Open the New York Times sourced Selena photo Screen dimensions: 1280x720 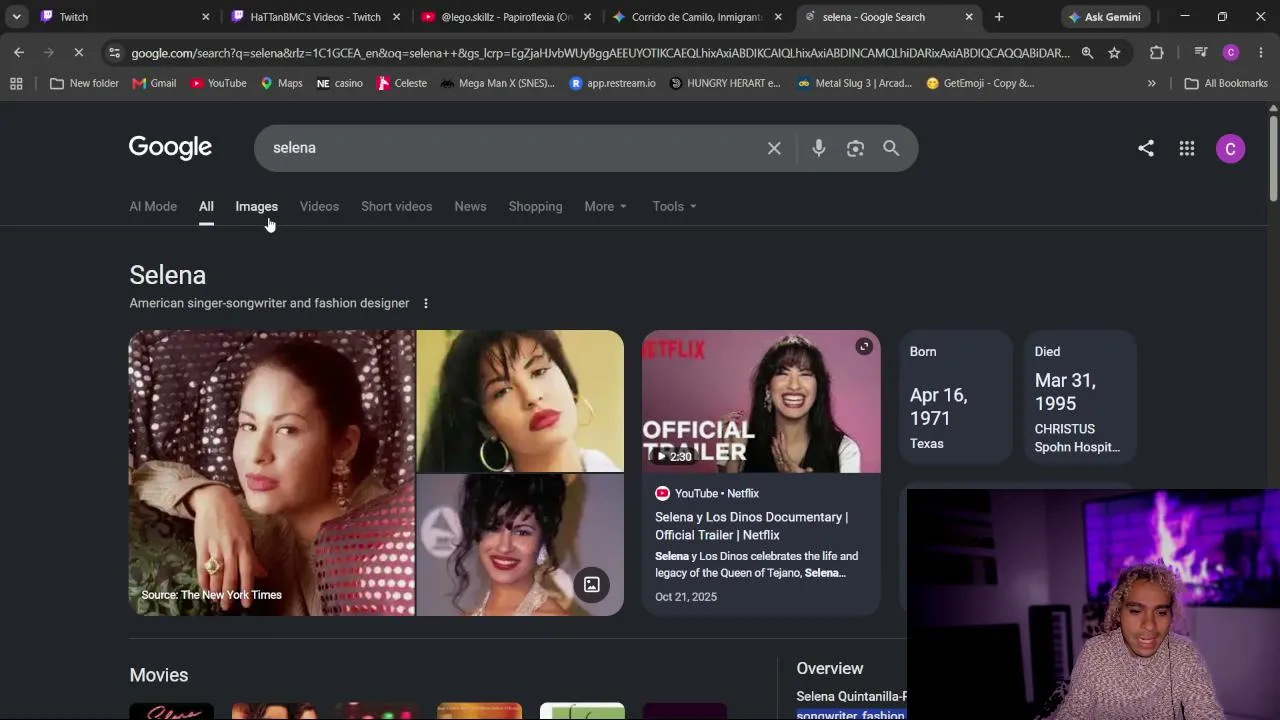271,472
